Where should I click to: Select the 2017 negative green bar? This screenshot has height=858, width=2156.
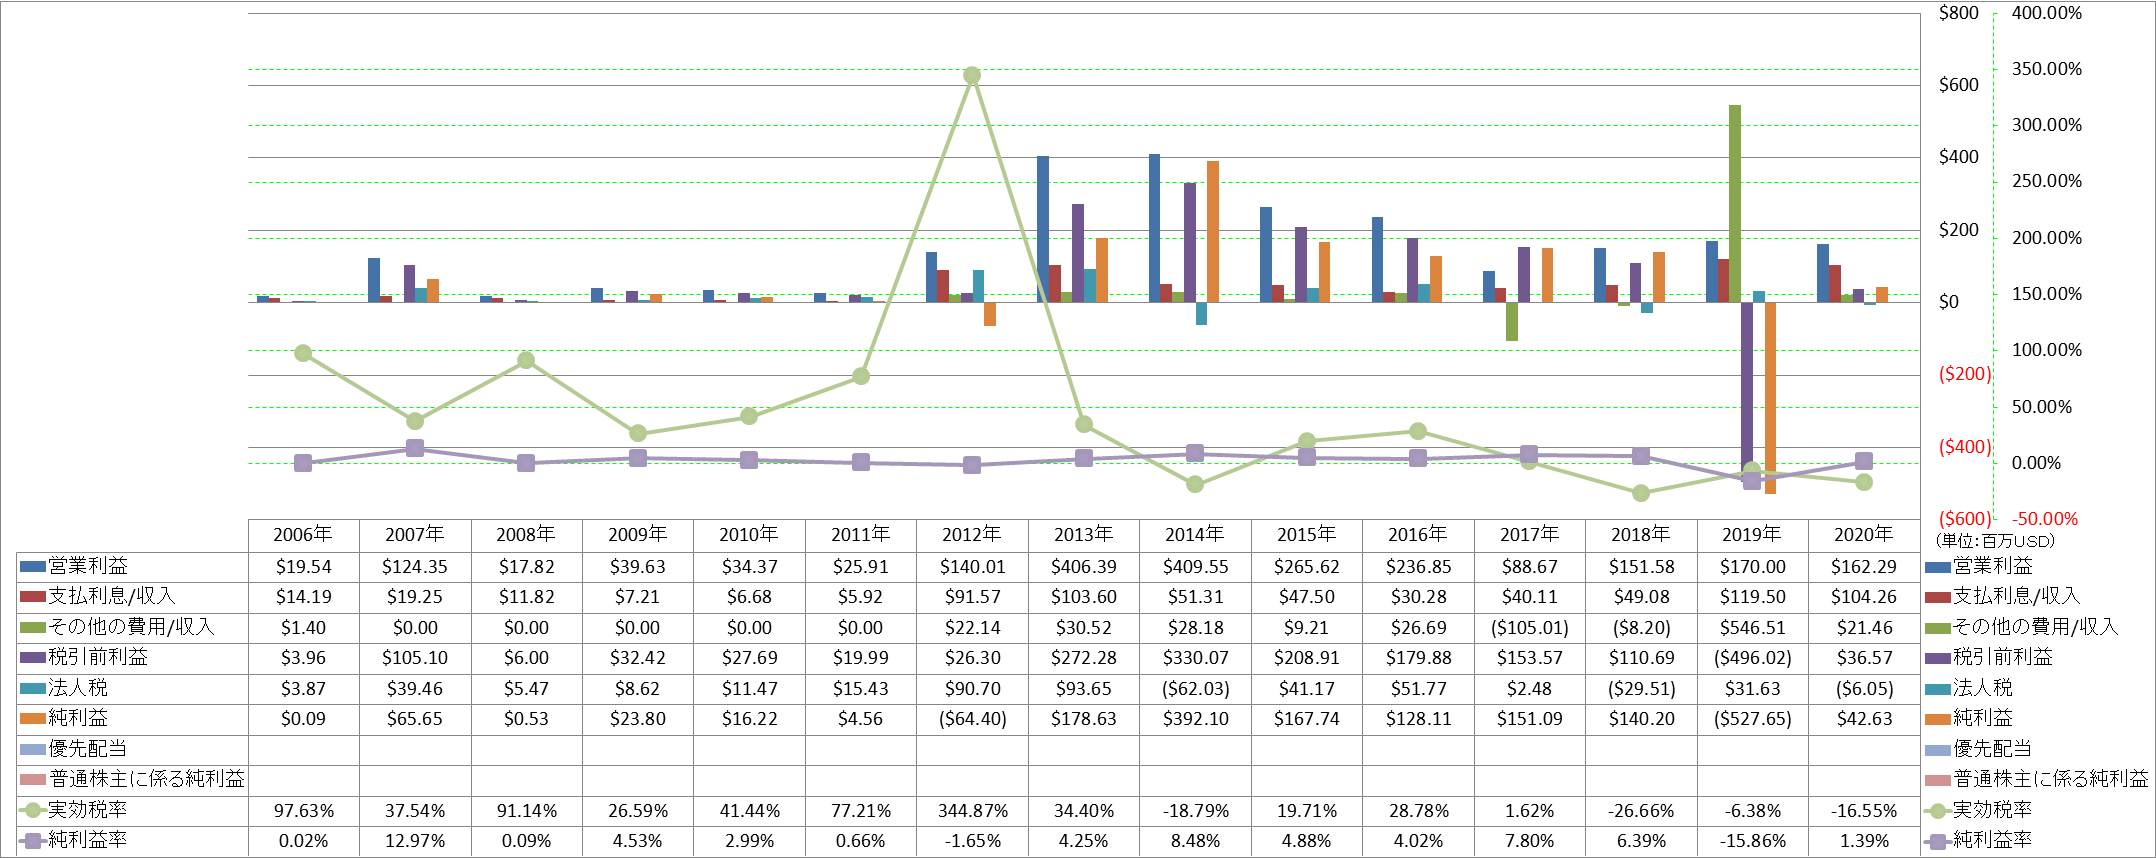pos(1512,321)
